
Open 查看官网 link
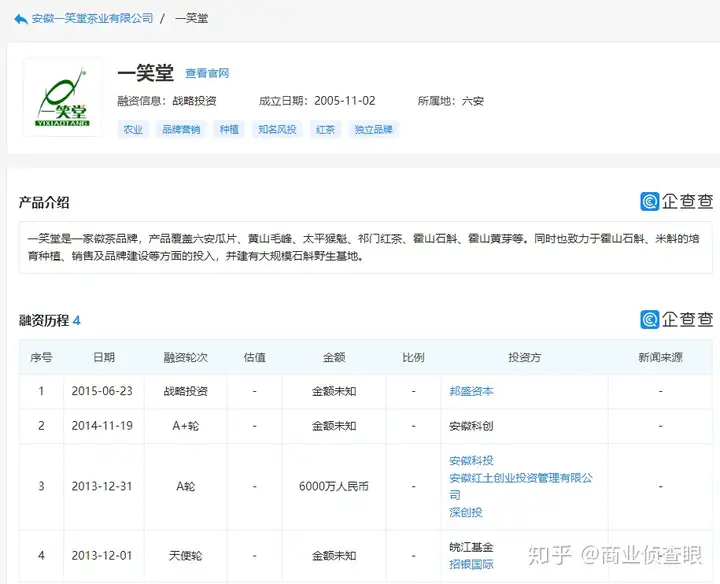tap(207, 73)
